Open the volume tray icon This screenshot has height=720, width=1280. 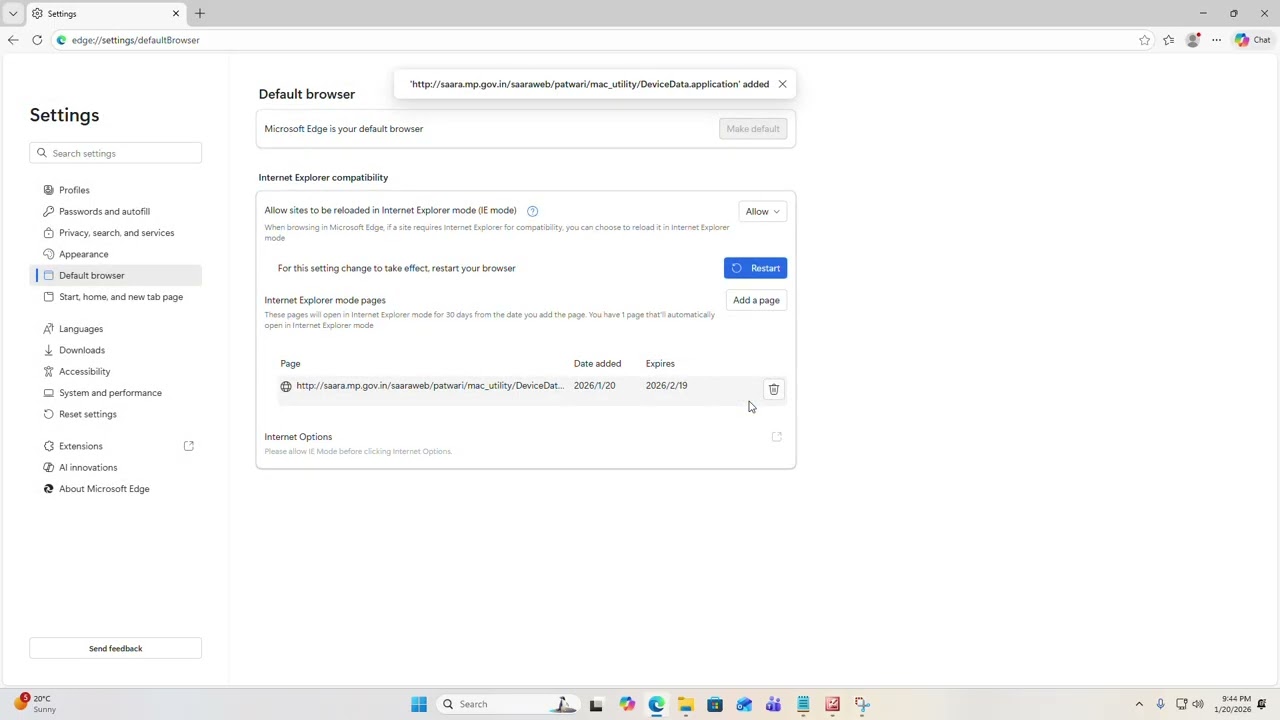tap(1198, 704)
